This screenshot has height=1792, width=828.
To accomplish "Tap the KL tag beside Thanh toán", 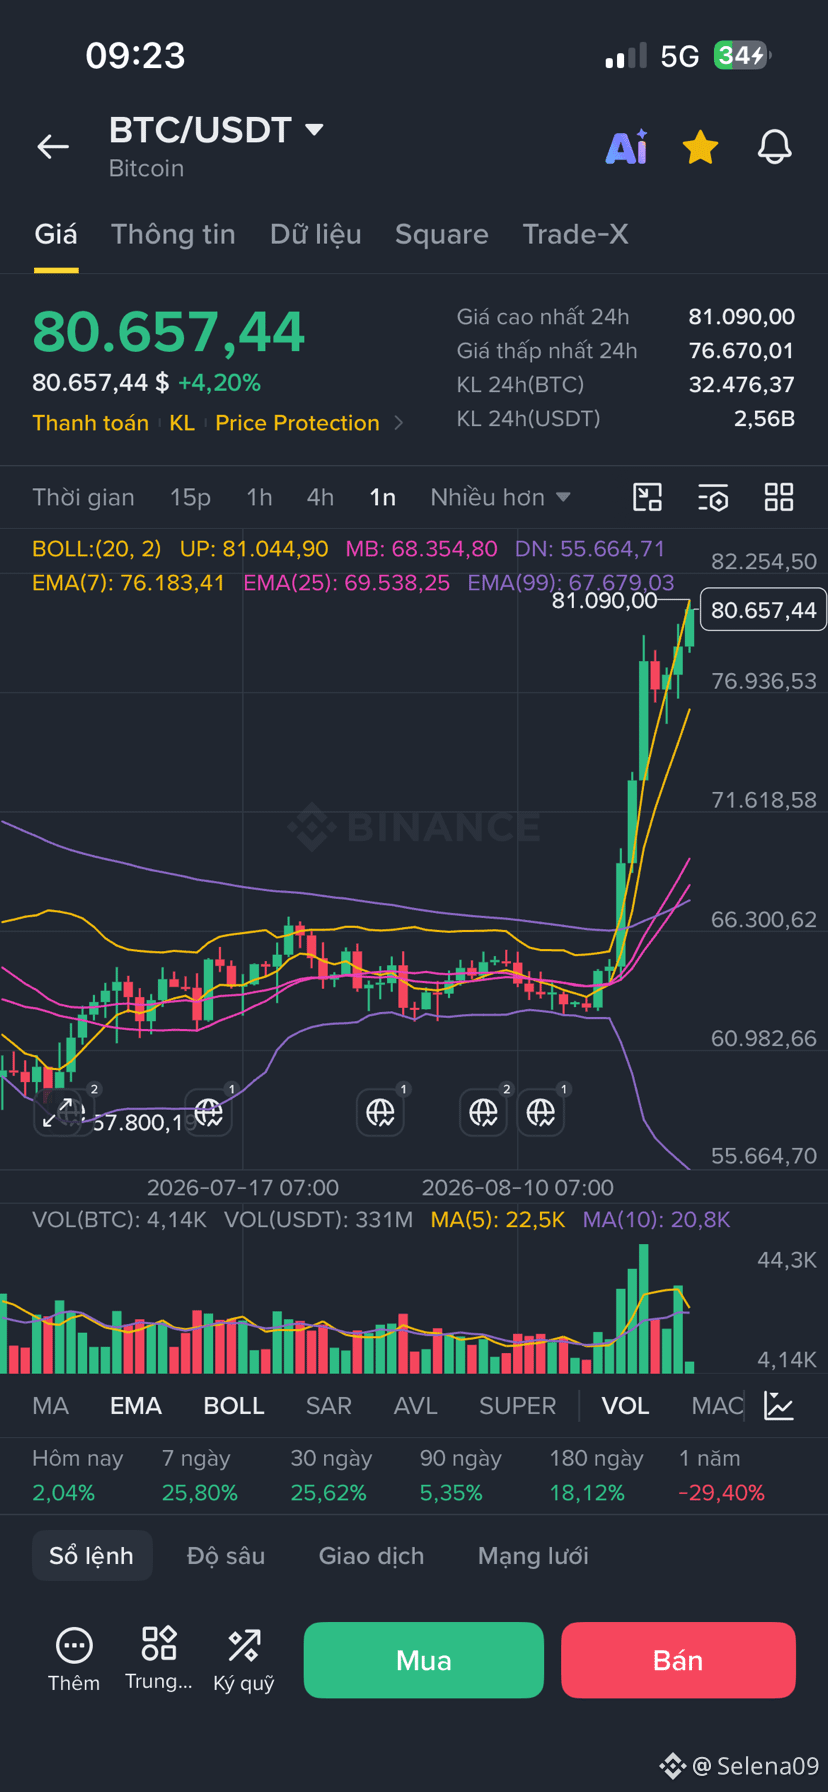I will tap(182, 423).
